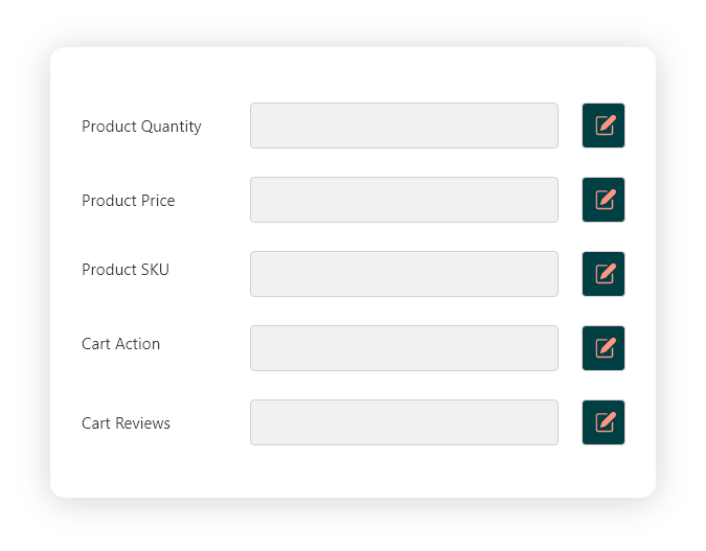706x551 pixels.
Task: Click the Product Quantity label
Action: (141, 126)
